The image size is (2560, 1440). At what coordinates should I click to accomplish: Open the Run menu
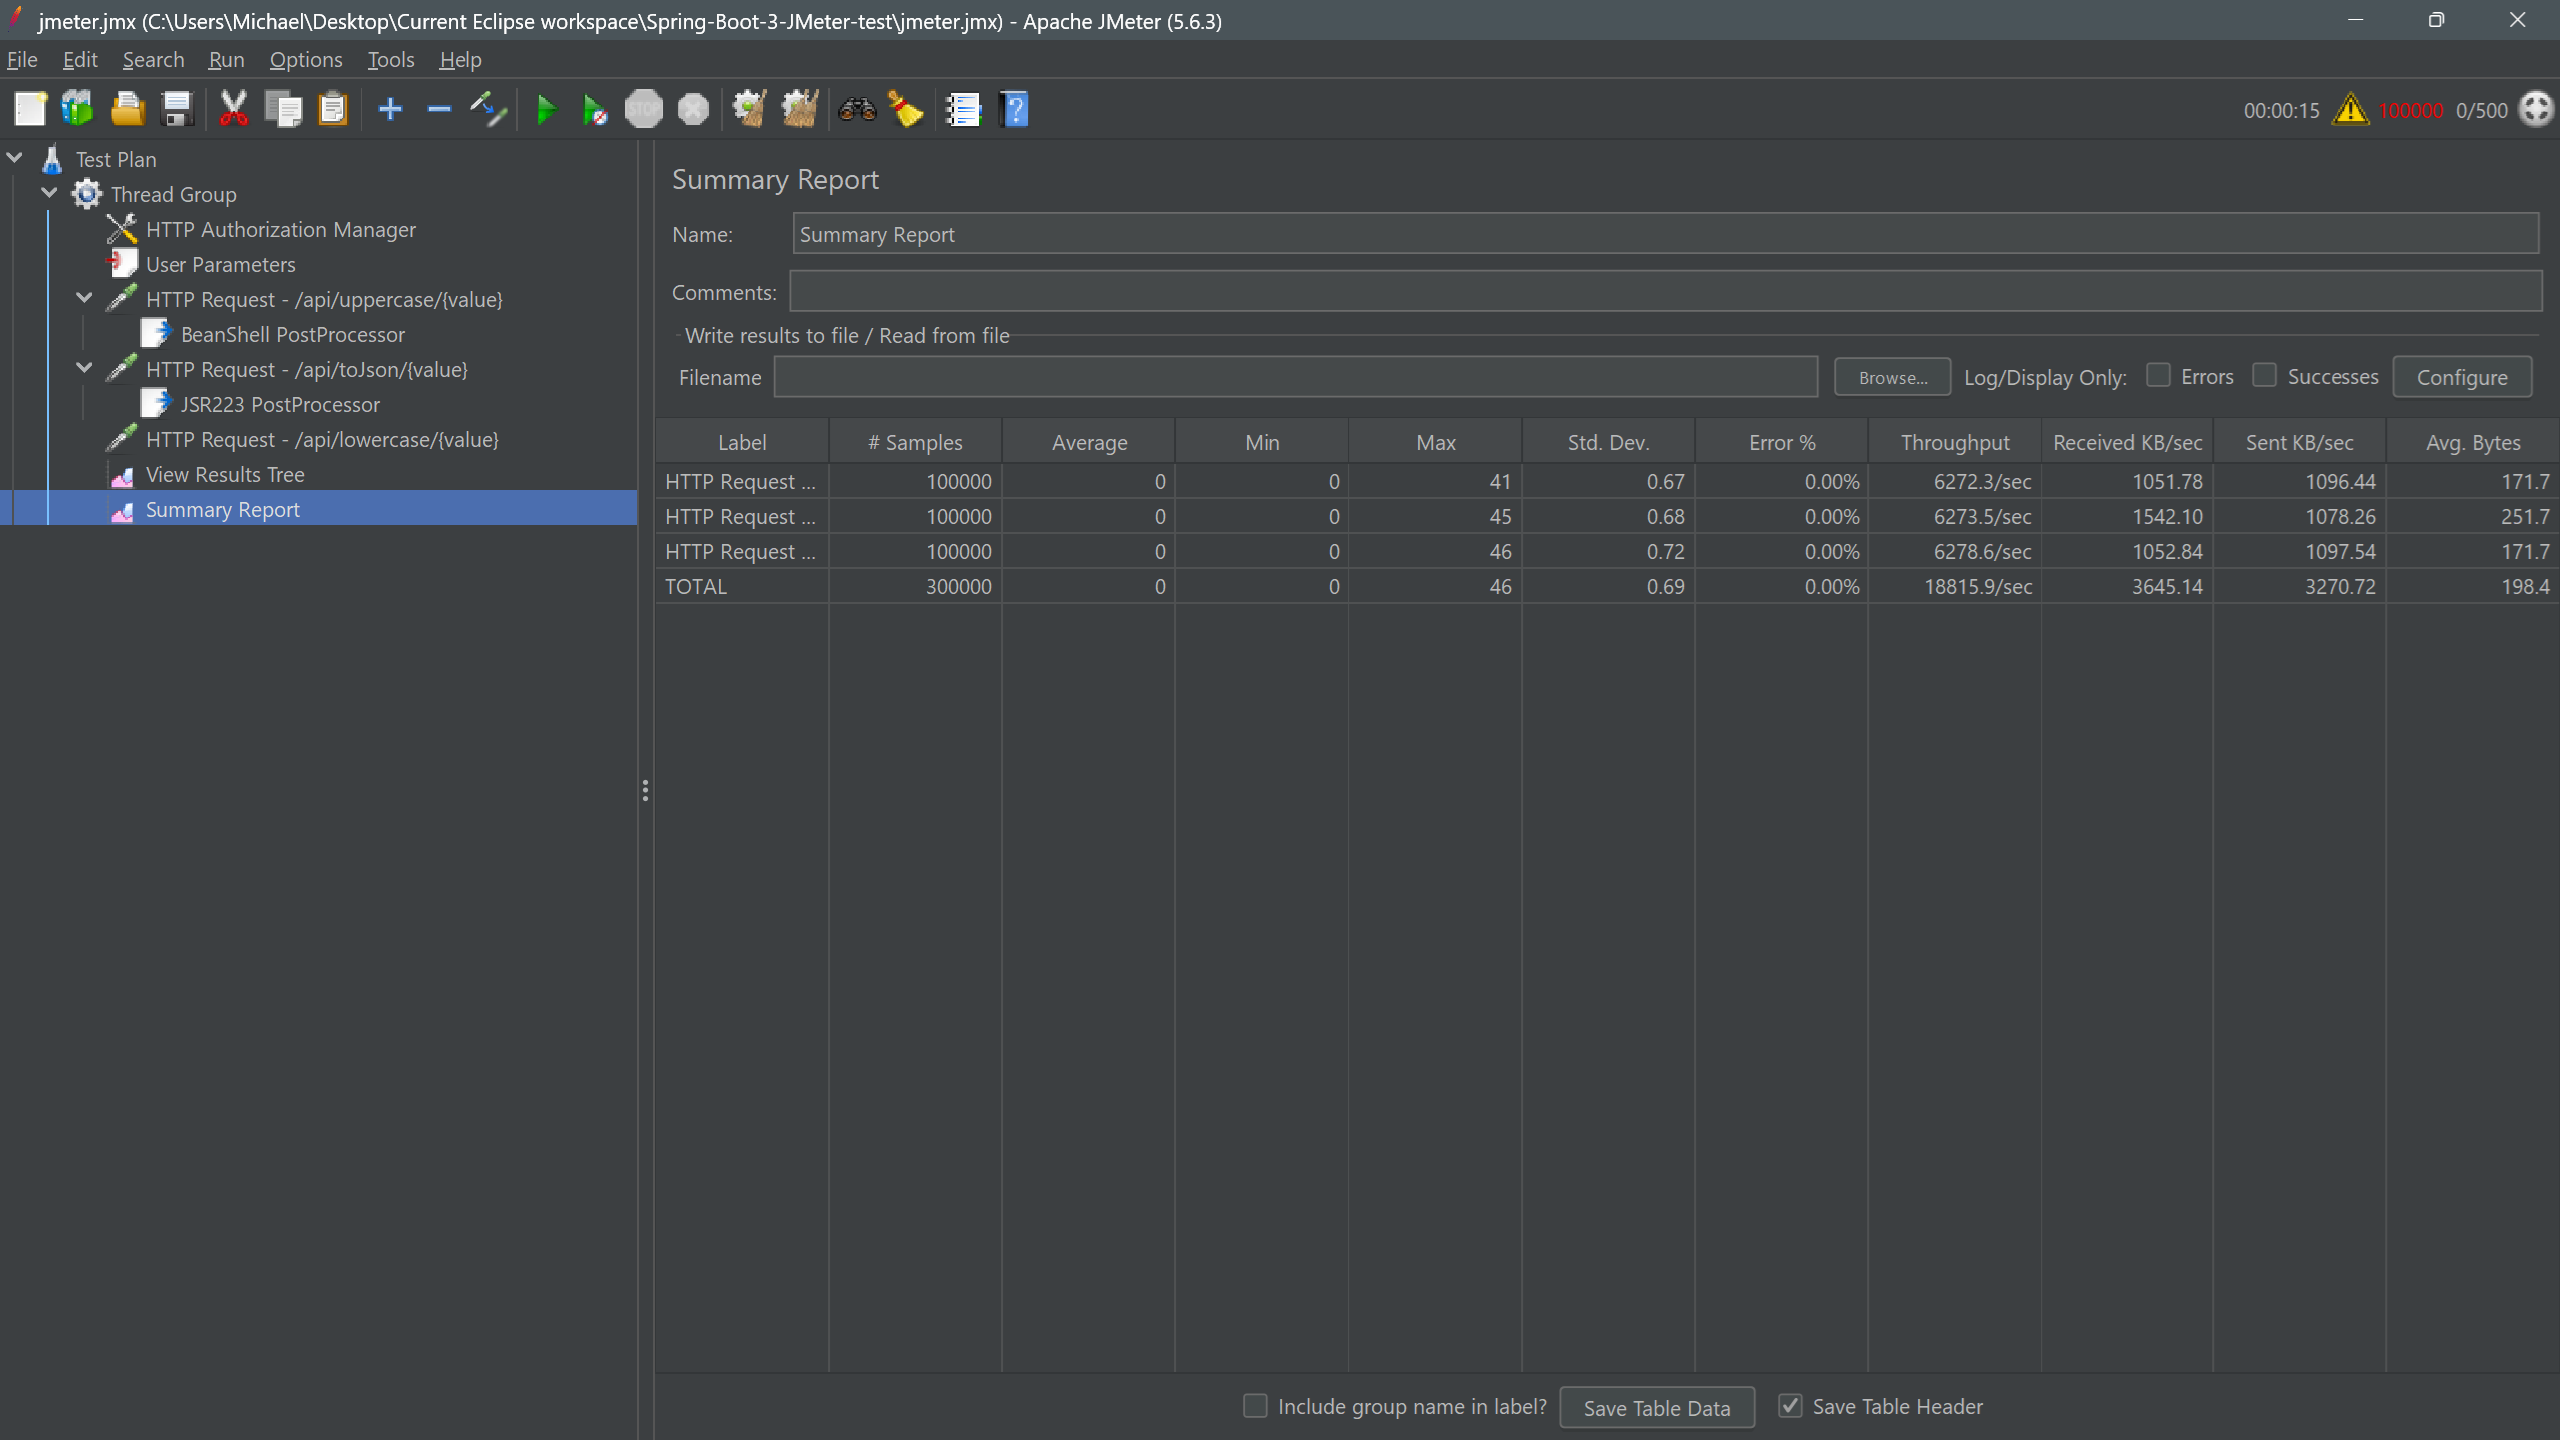tap(226, 60)
